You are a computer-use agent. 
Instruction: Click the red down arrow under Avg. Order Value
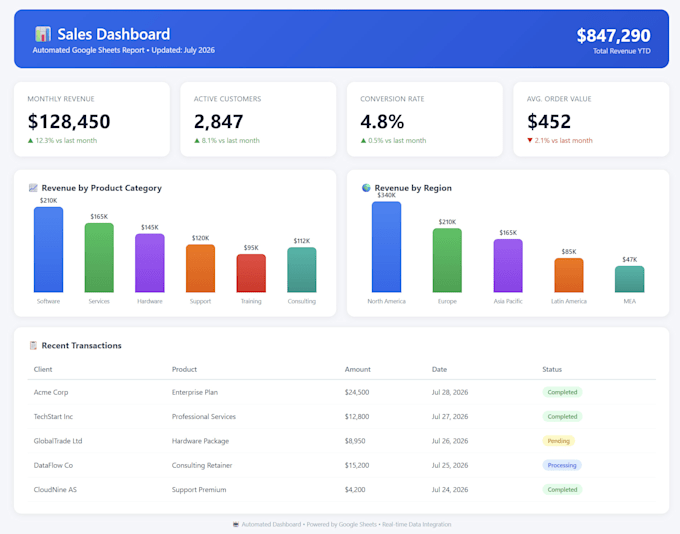point(530,141)
